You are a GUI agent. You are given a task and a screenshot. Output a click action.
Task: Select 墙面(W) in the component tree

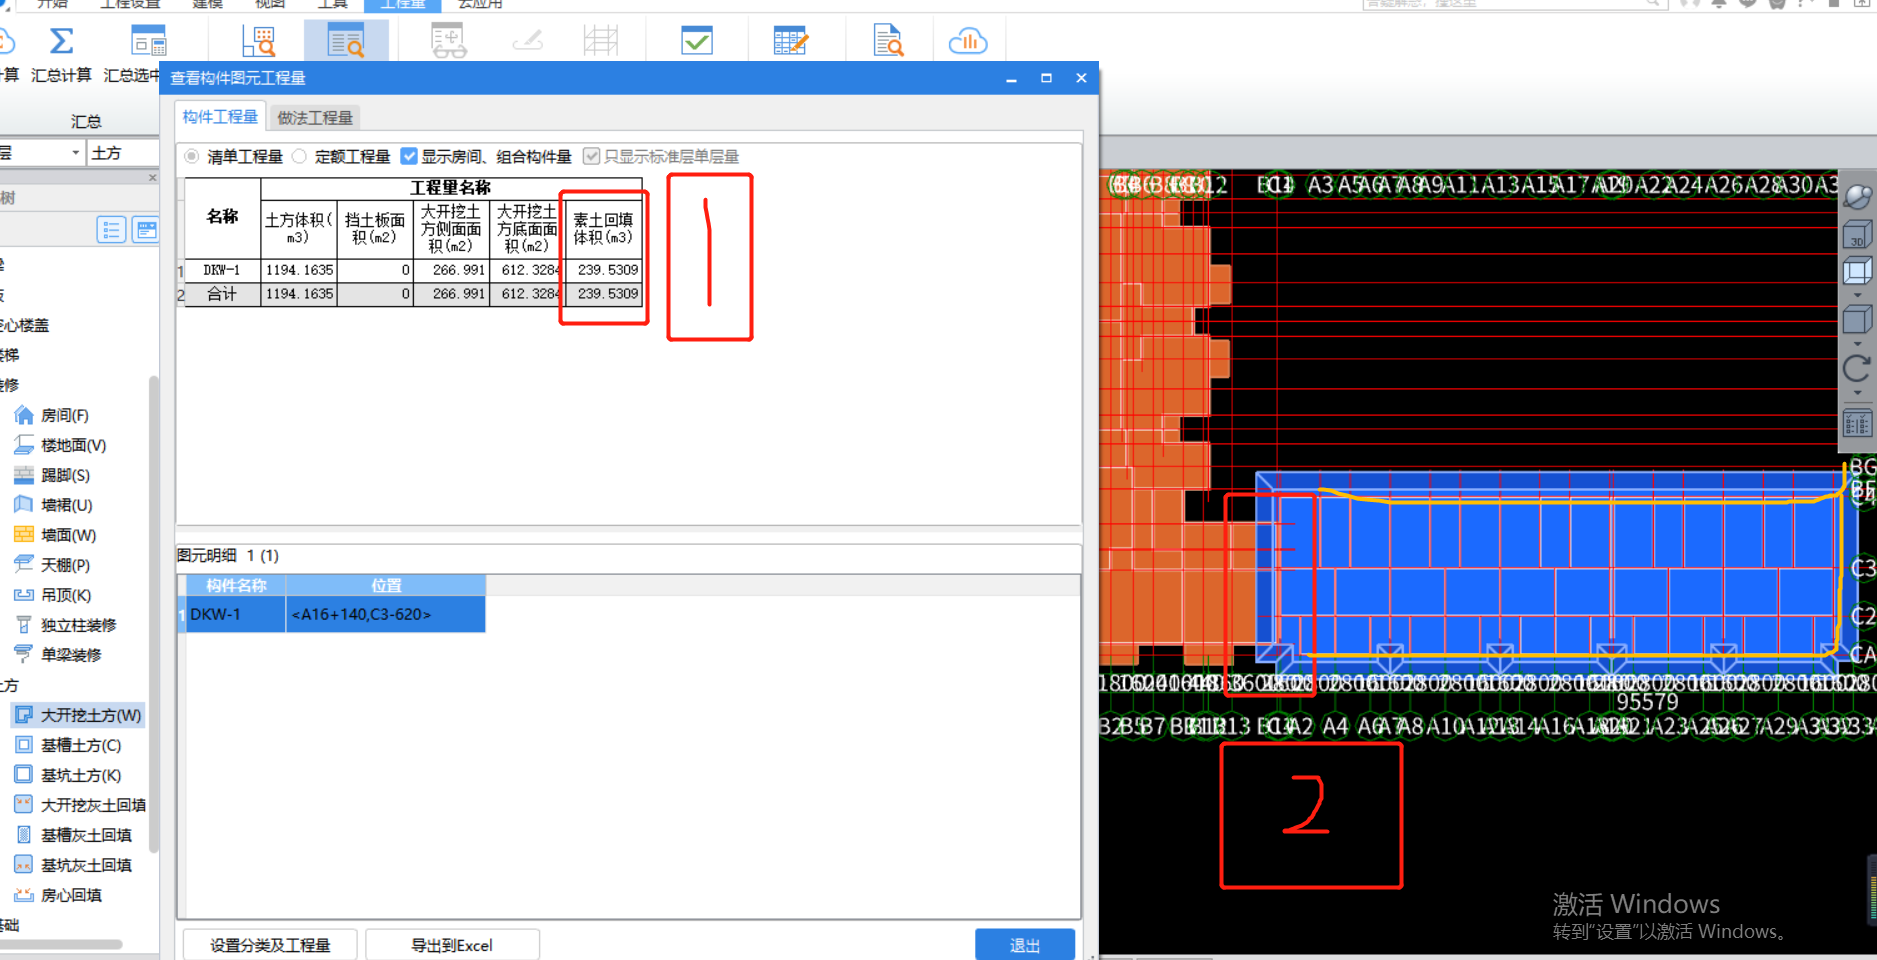[x=68, y=535]
